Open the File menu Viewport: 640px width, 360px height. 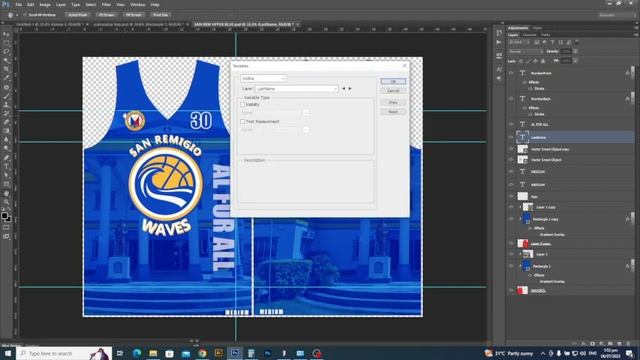pos(19,4)
